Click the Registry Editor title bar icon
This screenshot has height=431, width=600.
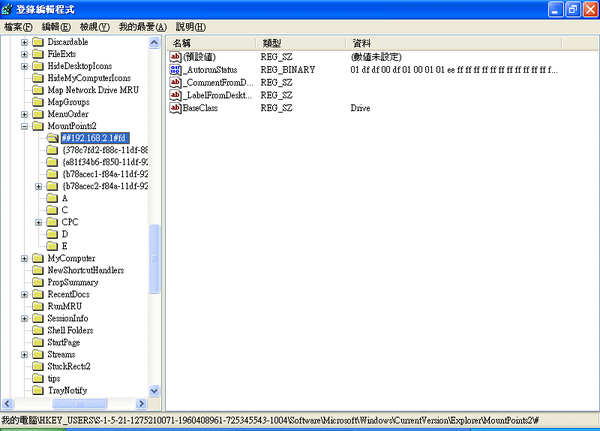coord(7,9)
